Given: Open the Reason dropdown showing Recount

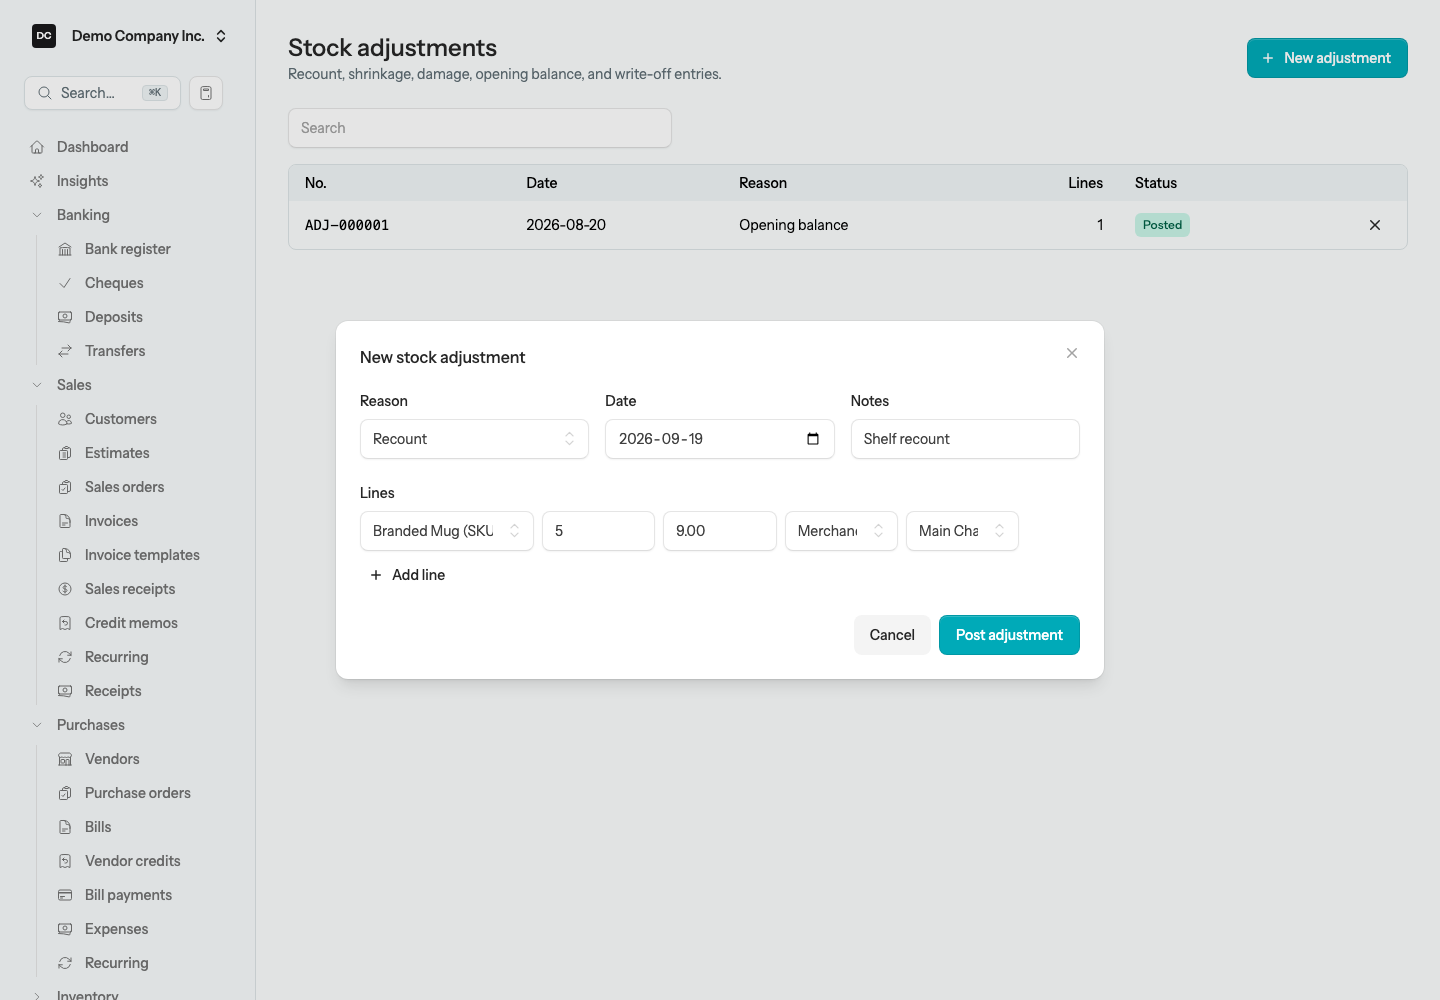Looking at the screenshot, I should [474, 439].
